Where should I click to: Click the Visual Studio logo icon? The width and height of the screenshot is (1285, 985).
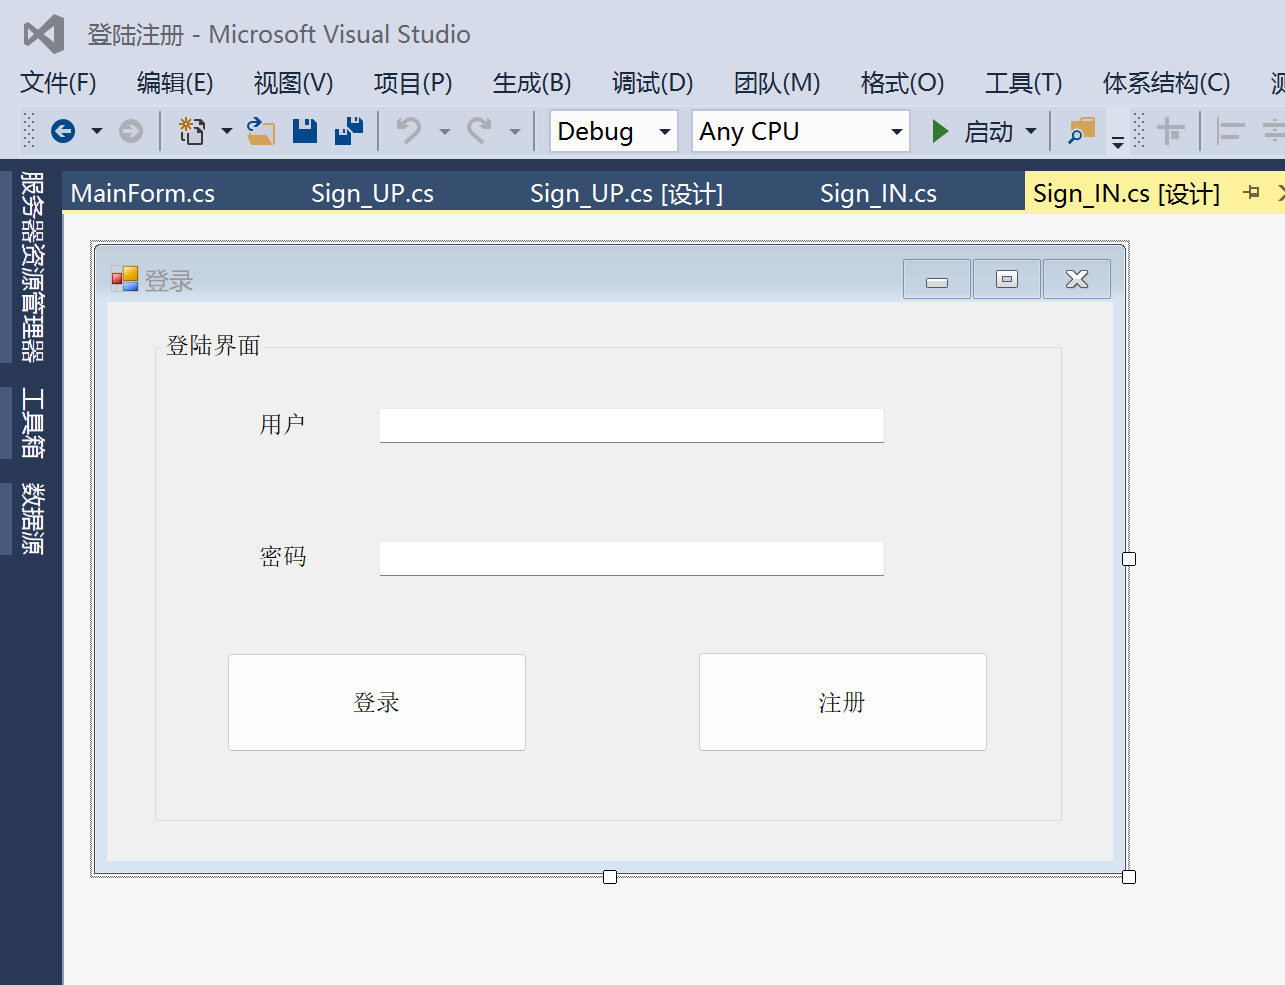tap(44, 34)
